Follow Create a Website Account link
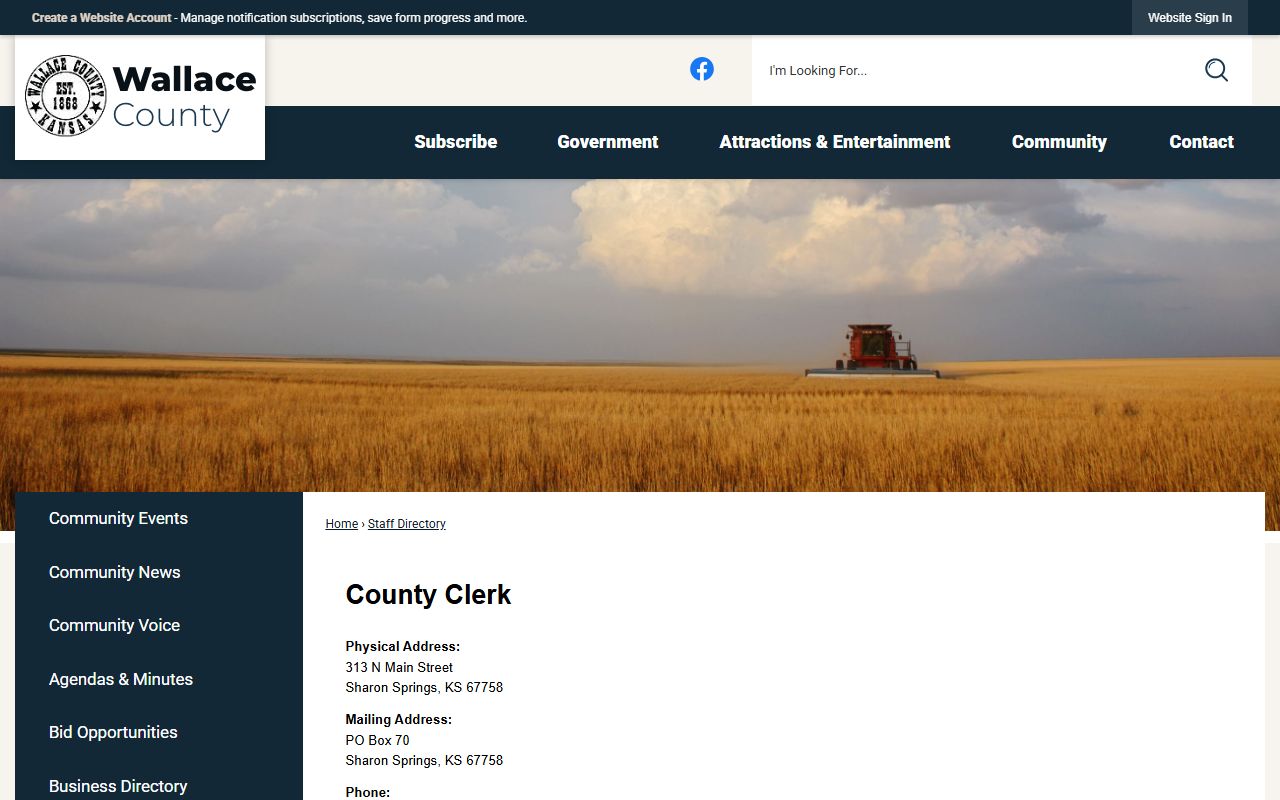1280x800 pixels. pos(102,18)
